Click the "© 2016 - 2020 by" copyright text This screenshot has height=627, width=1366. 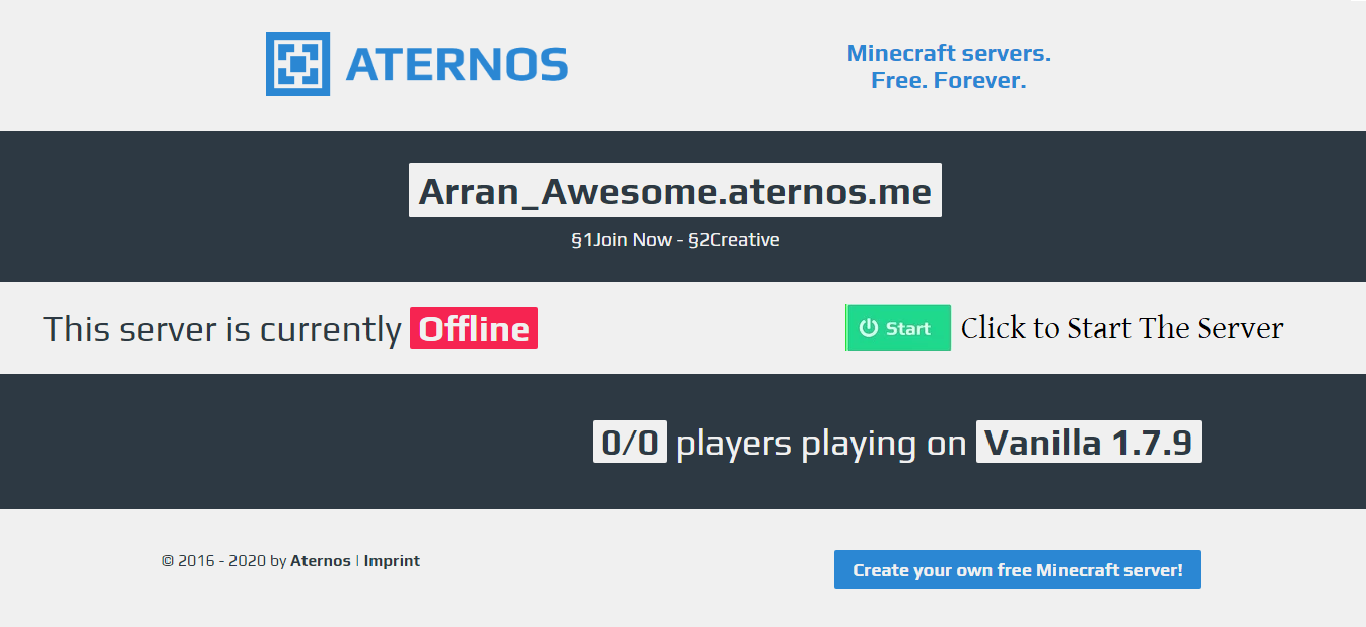pos(224,561)
